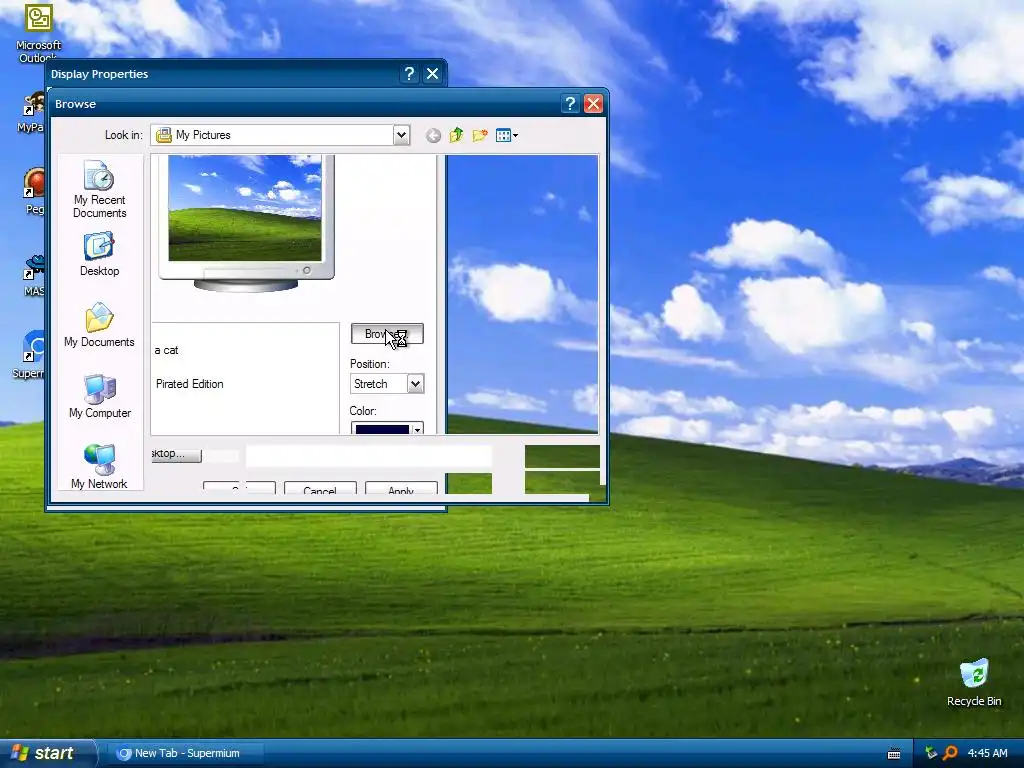1024x768 pixels.
Task: Click the network icon in system tray
Action: (x=931, y=753)
